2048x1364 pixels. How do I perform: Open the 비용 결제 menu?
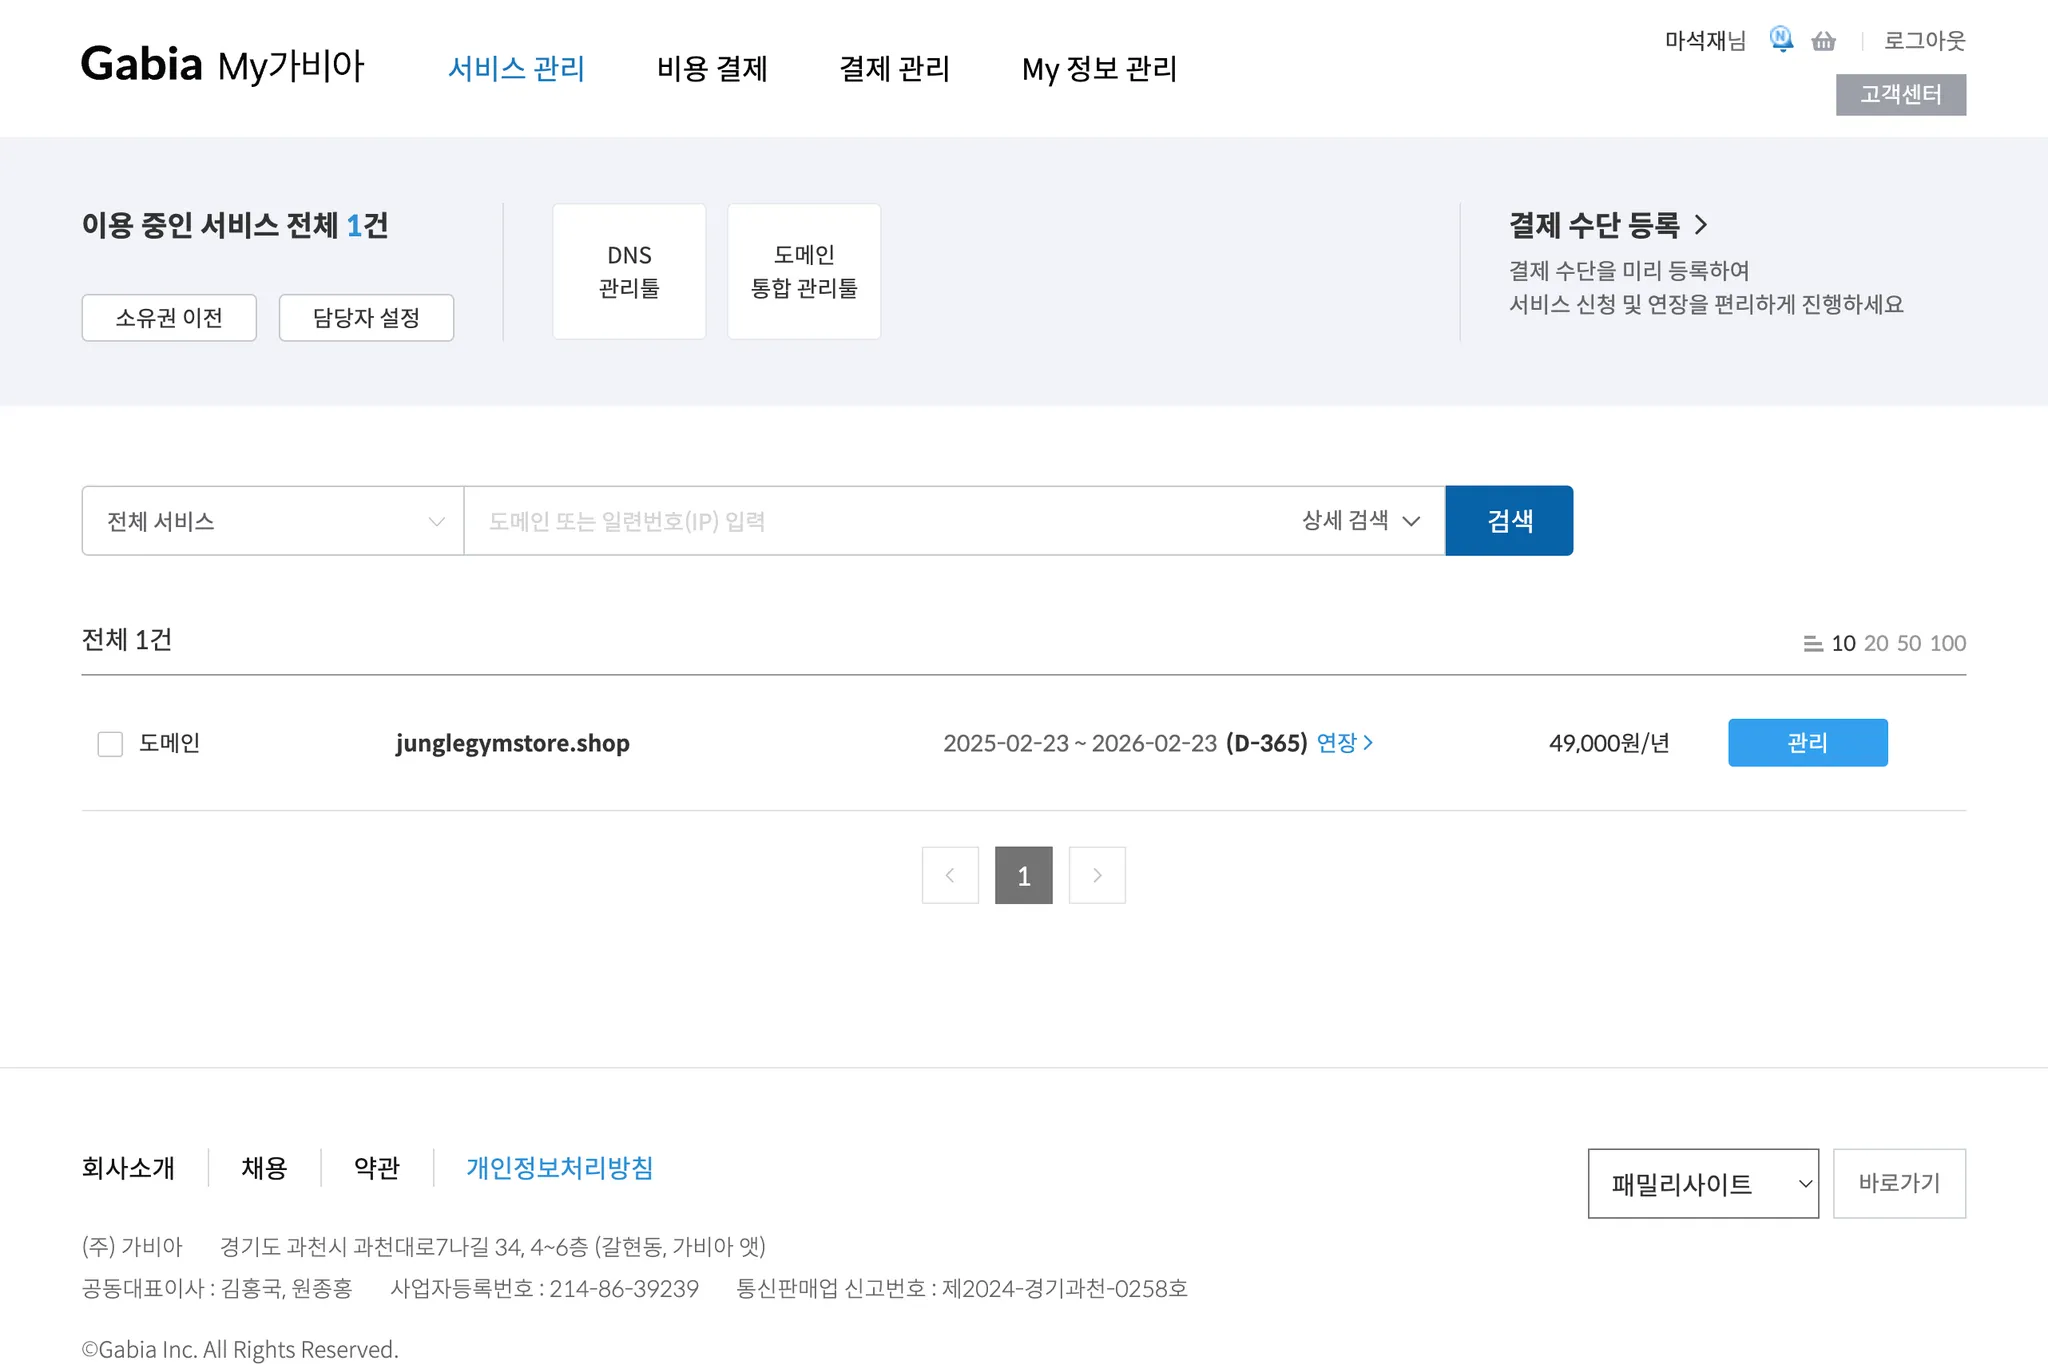[x=712, y=69]
